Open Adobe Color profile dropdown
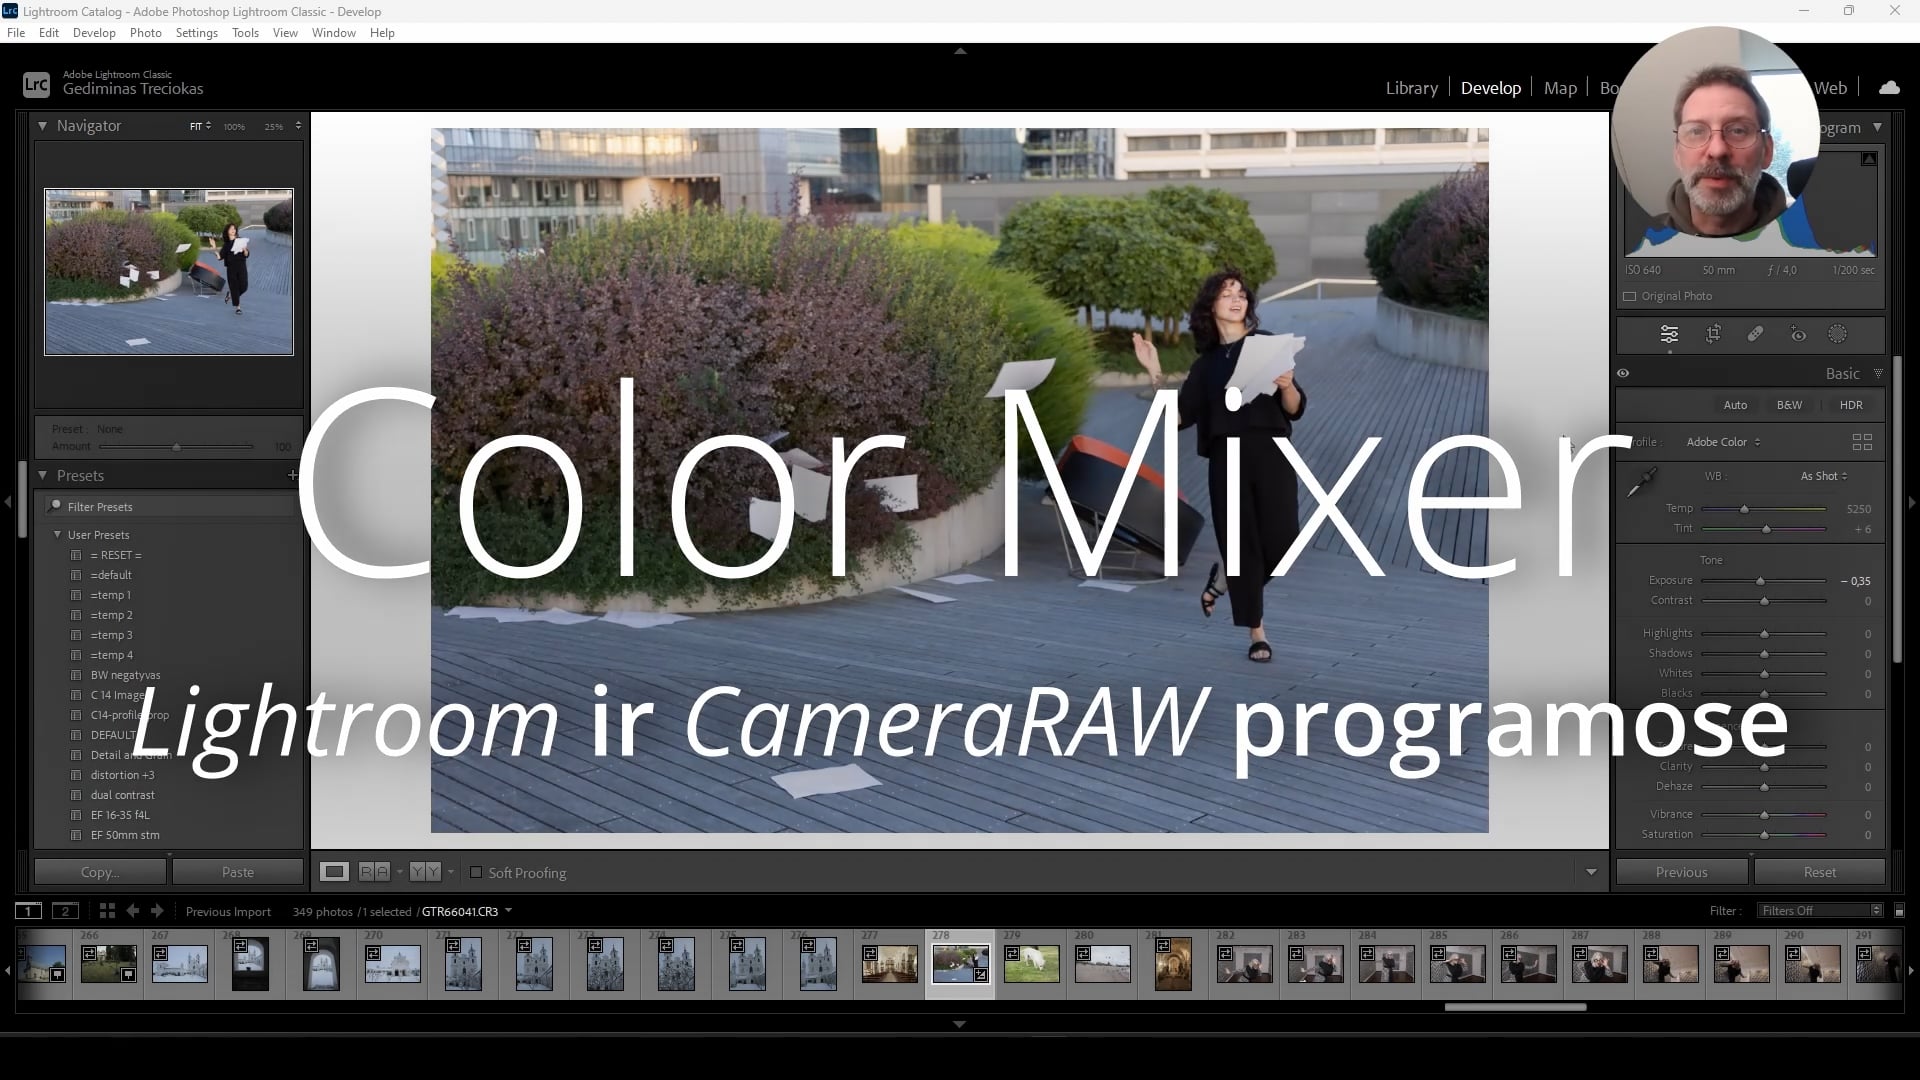Image resolution: width=1920 pixels, height=1080 pixels. pyautogui.click(x=1723, y=442)
